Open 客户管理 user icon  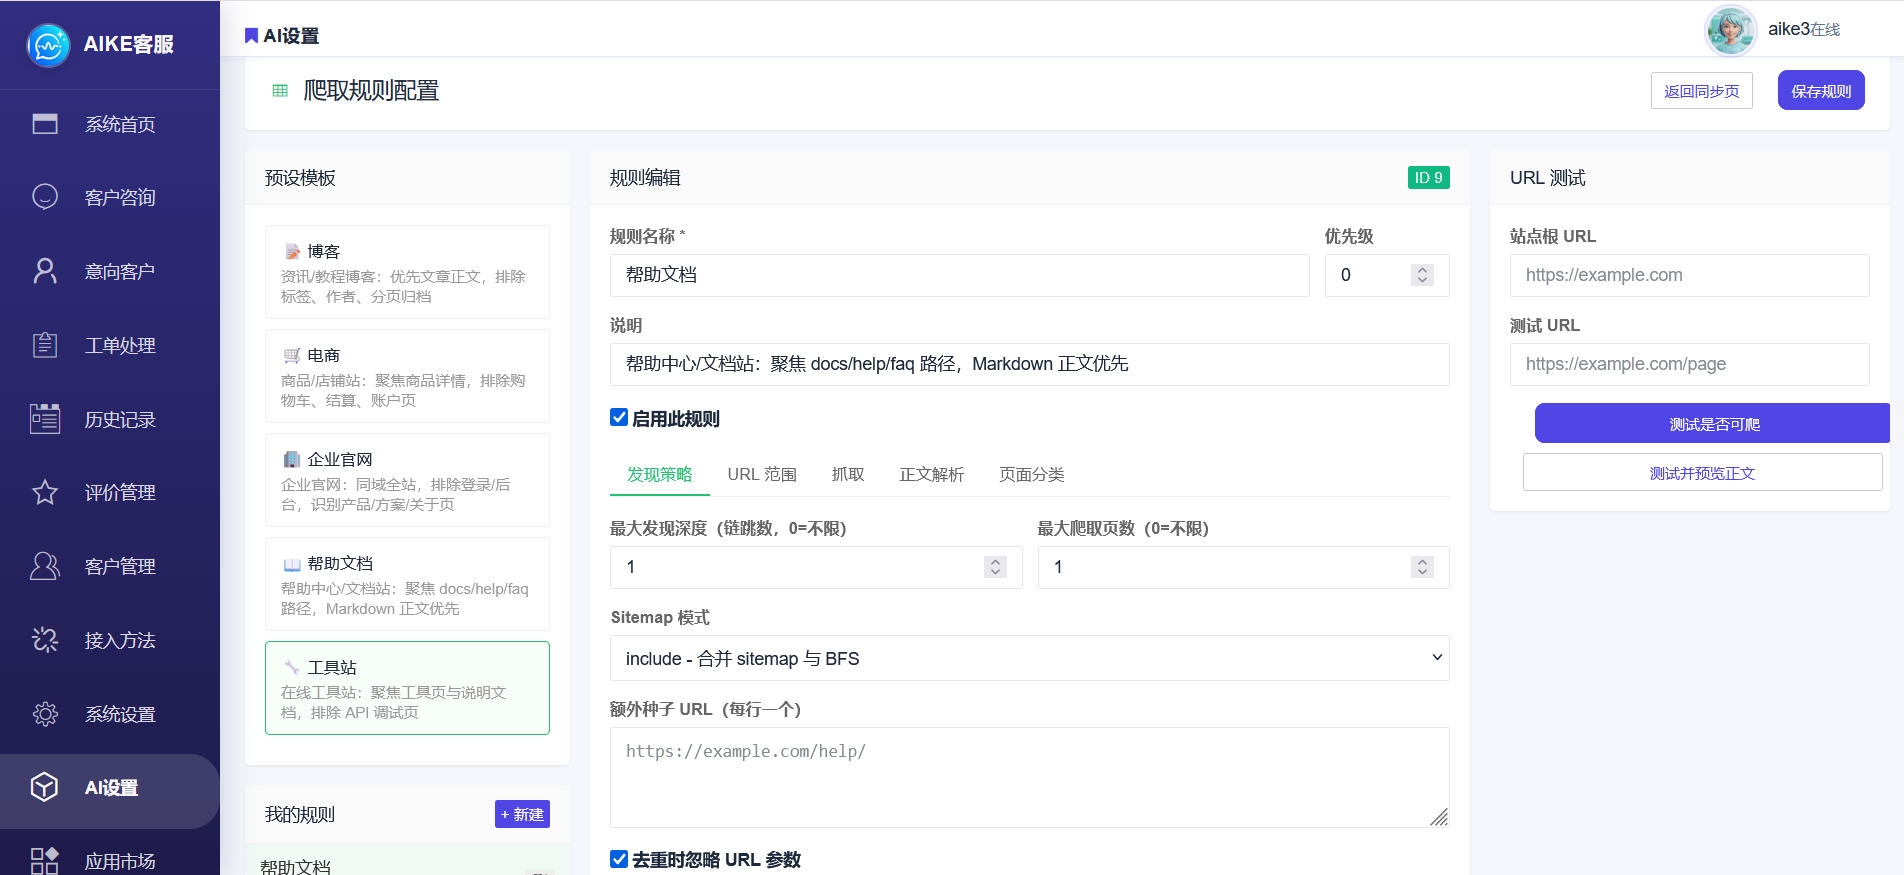click(x=45, y=566)
